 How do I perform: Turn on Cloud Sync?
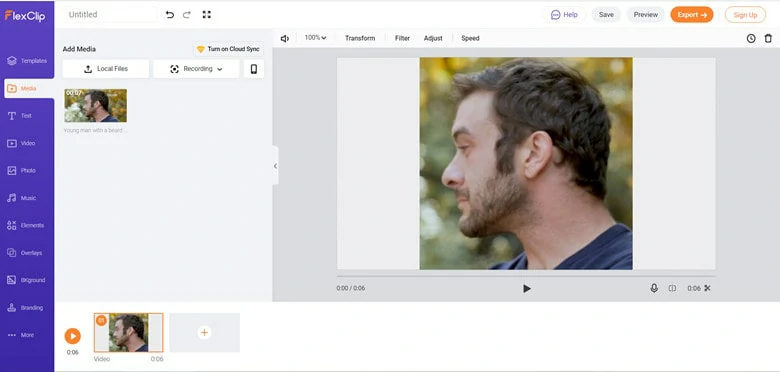pyautogui.click(x=228, y=49)
